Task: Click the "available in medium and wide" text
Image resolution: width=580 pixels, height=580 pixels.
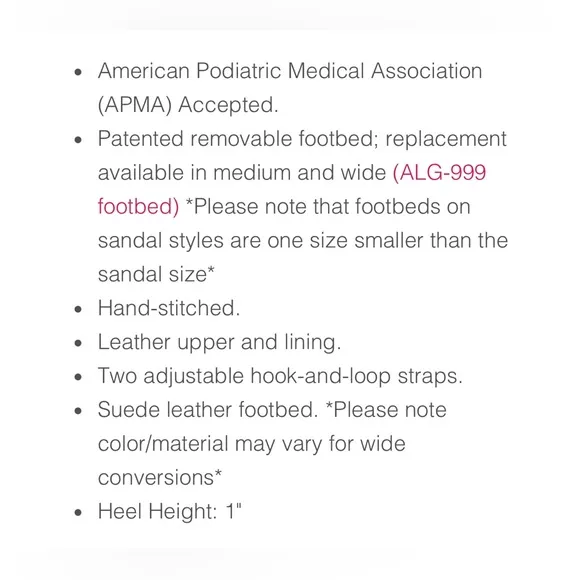Action: [x=242, y=173]
